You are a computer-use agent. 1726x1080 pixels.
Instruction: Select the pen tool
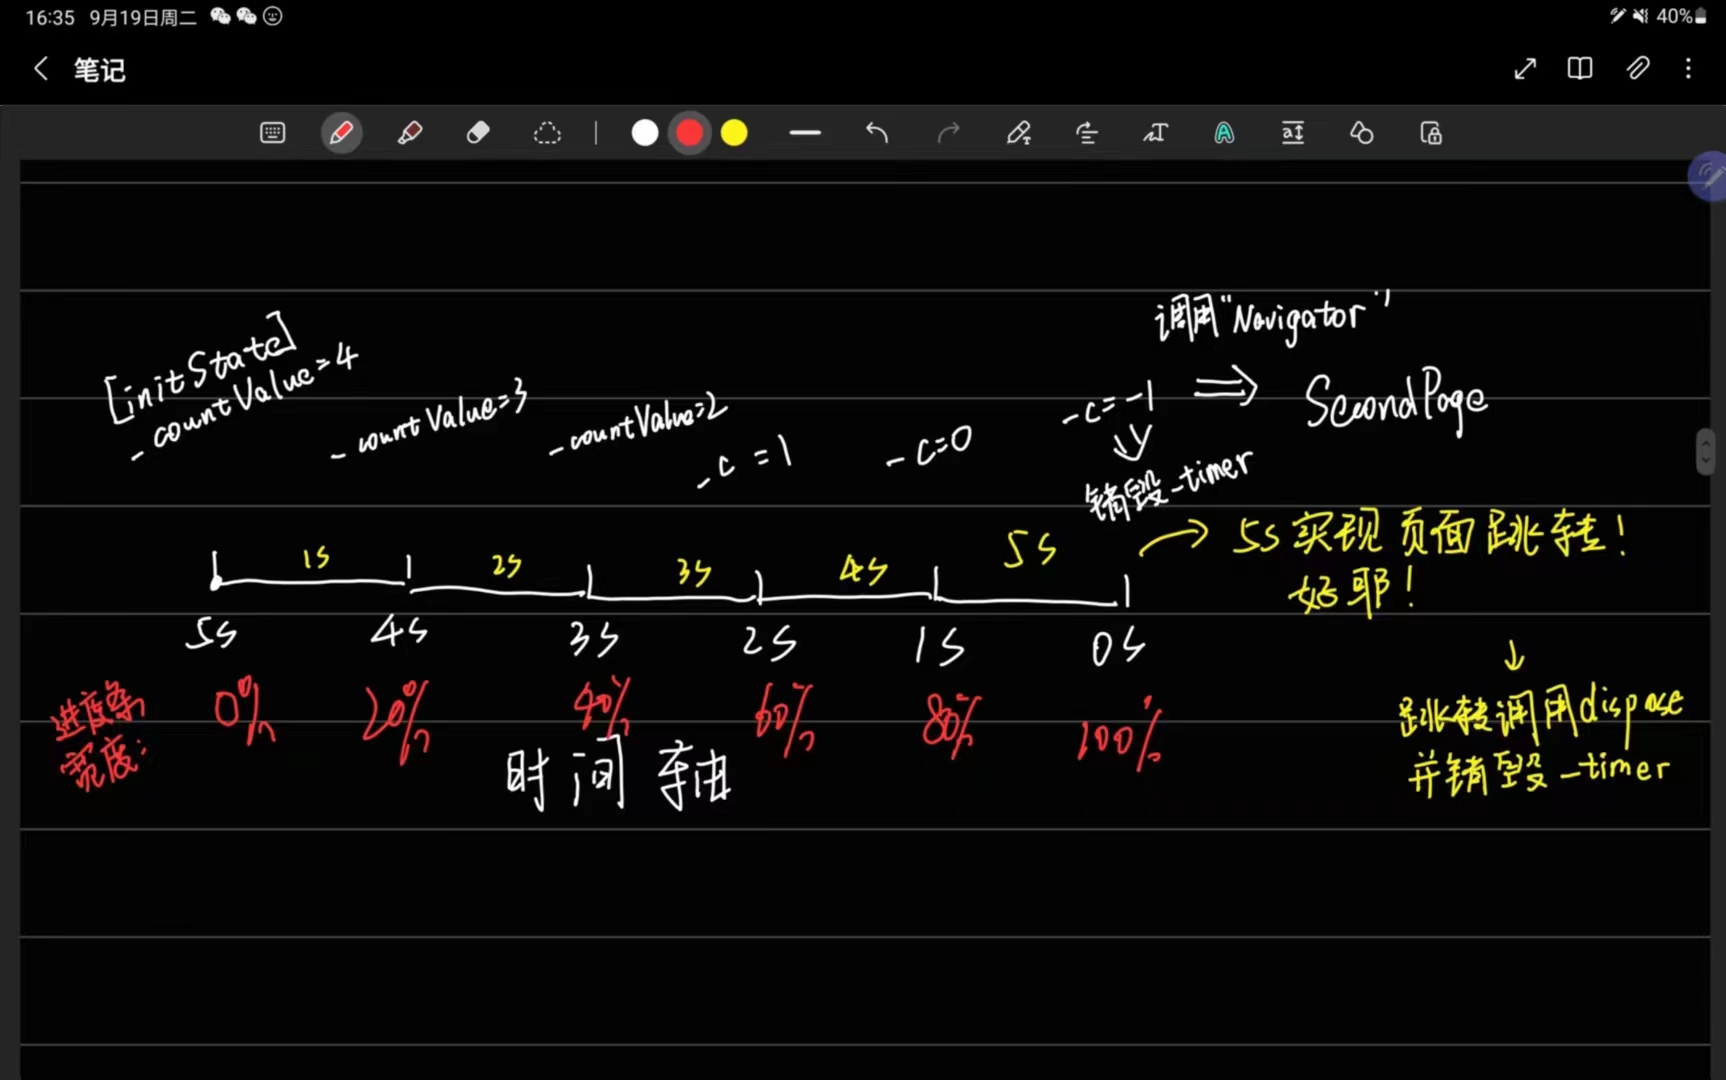(x=341, y=133)
